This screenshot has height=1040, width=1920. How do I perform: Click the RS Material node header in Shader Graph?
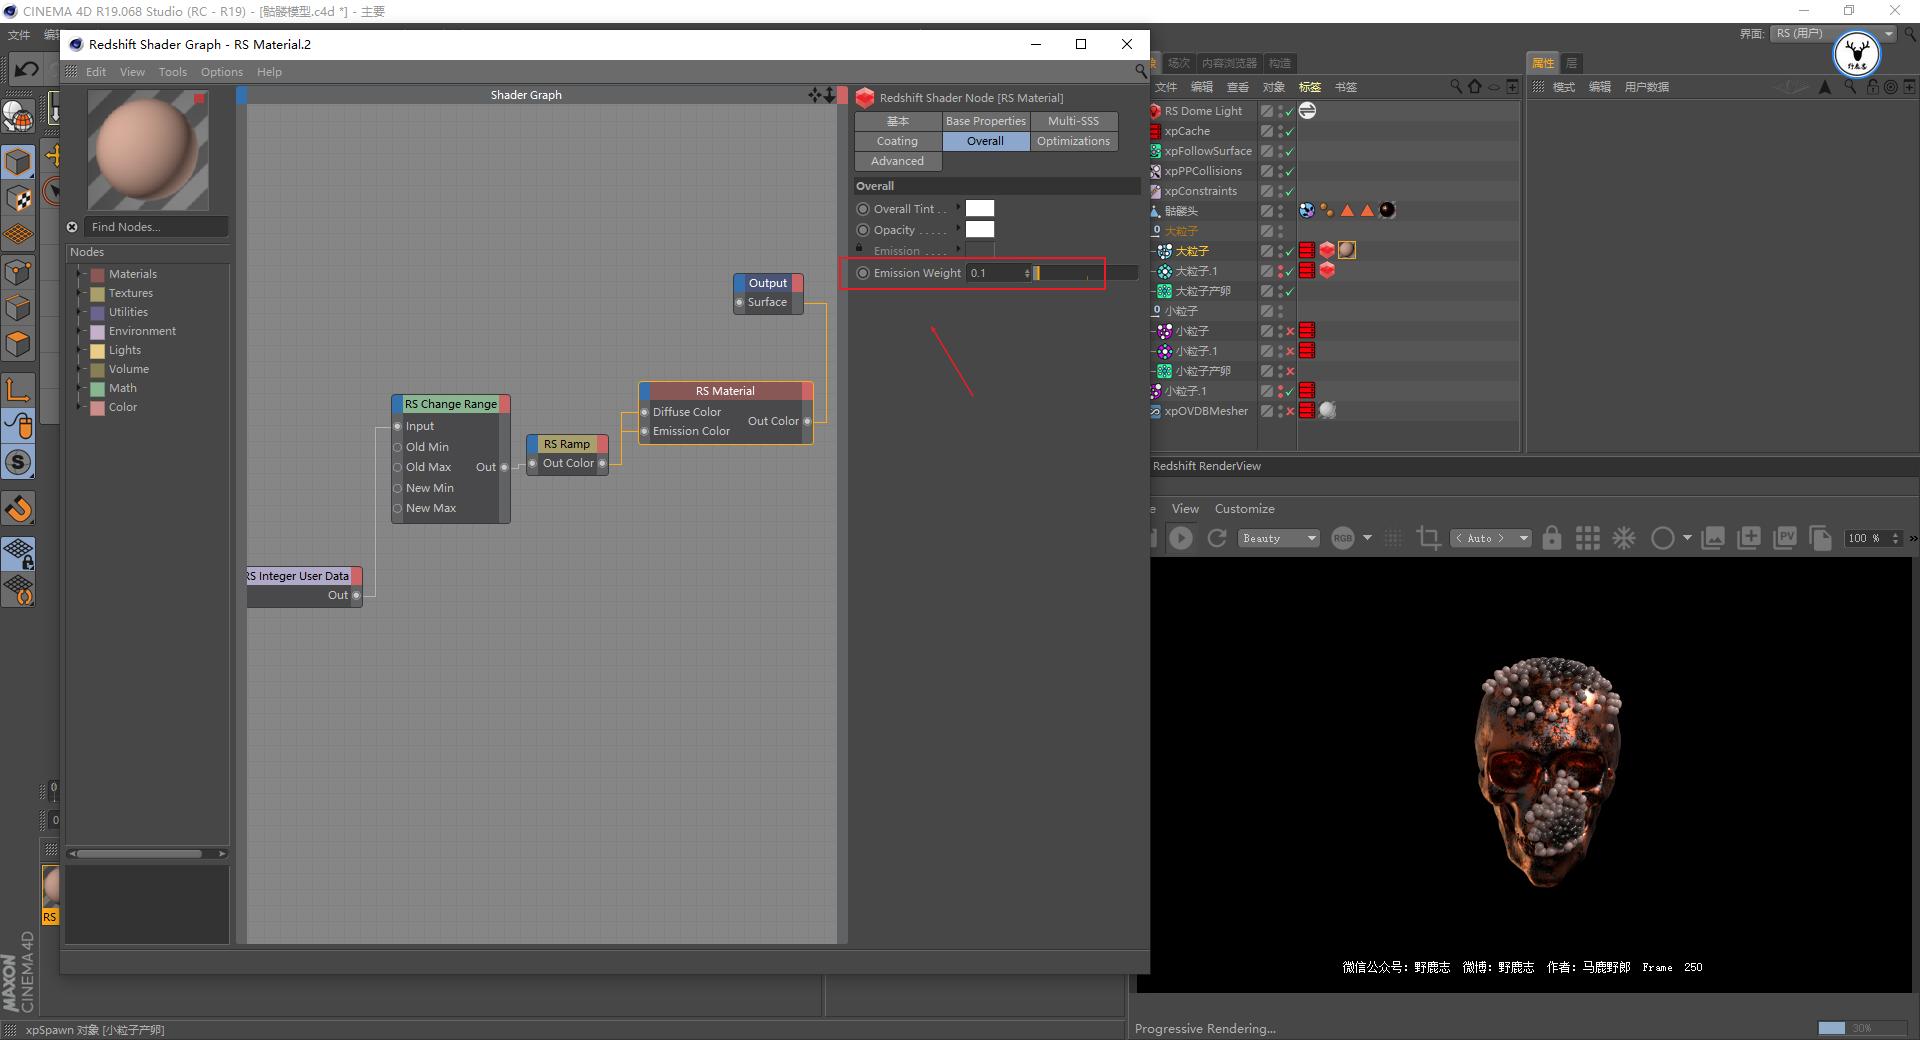point(726,391)
